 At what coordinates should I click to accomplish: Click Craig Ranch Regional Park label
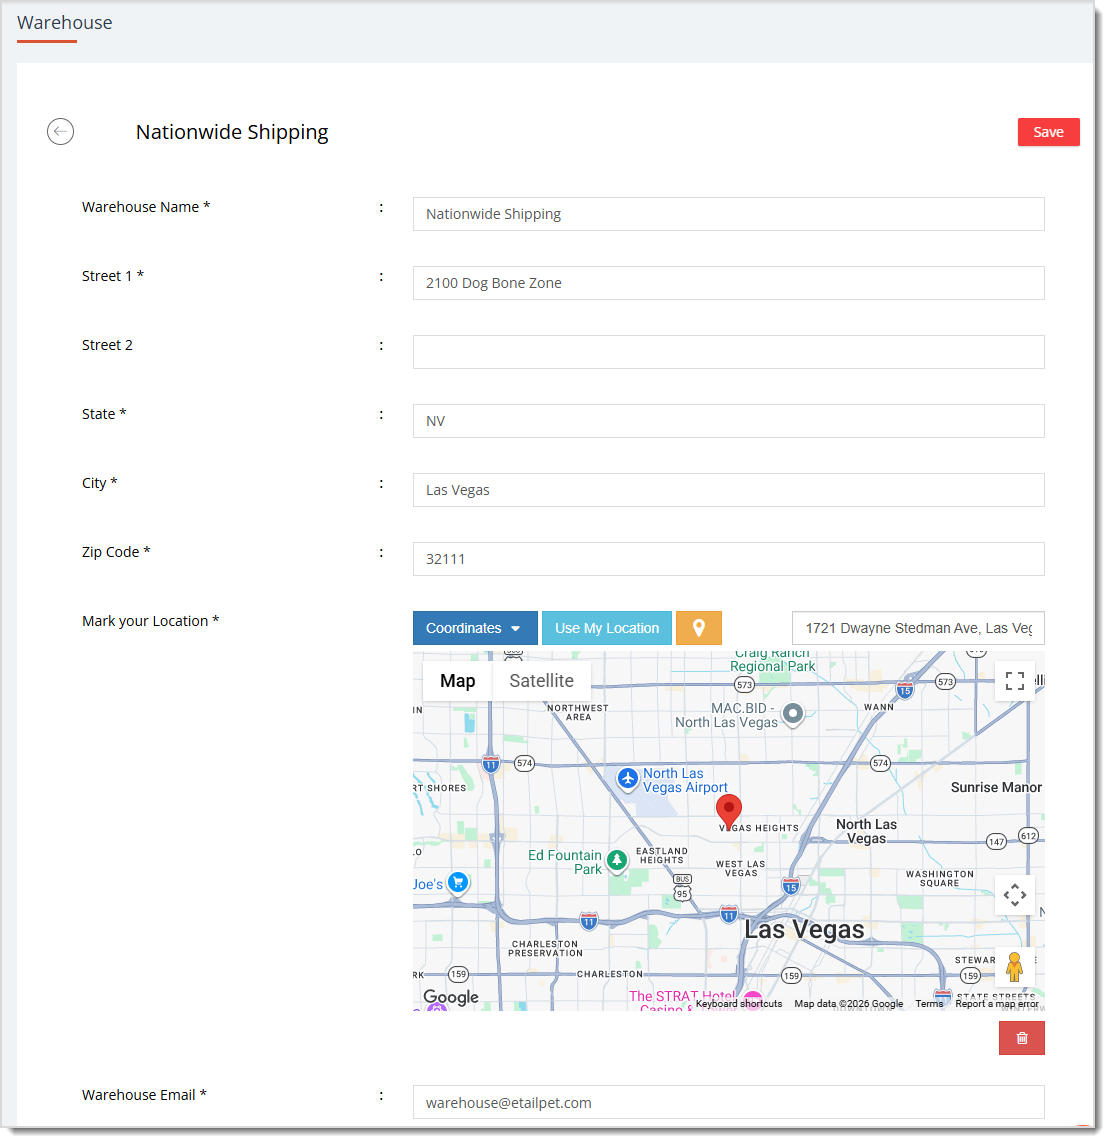coord(773,660)
